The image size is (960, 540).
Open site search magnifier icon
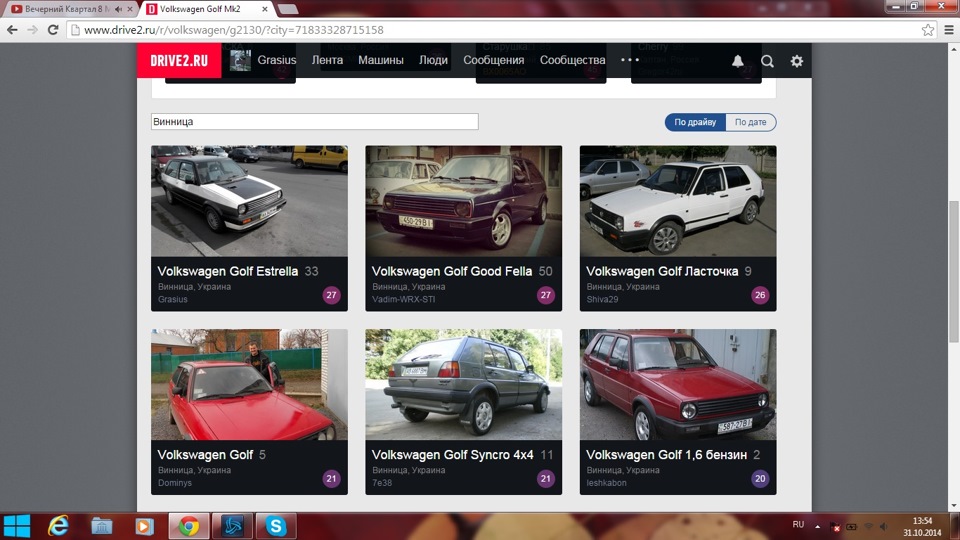pos(767,61)
